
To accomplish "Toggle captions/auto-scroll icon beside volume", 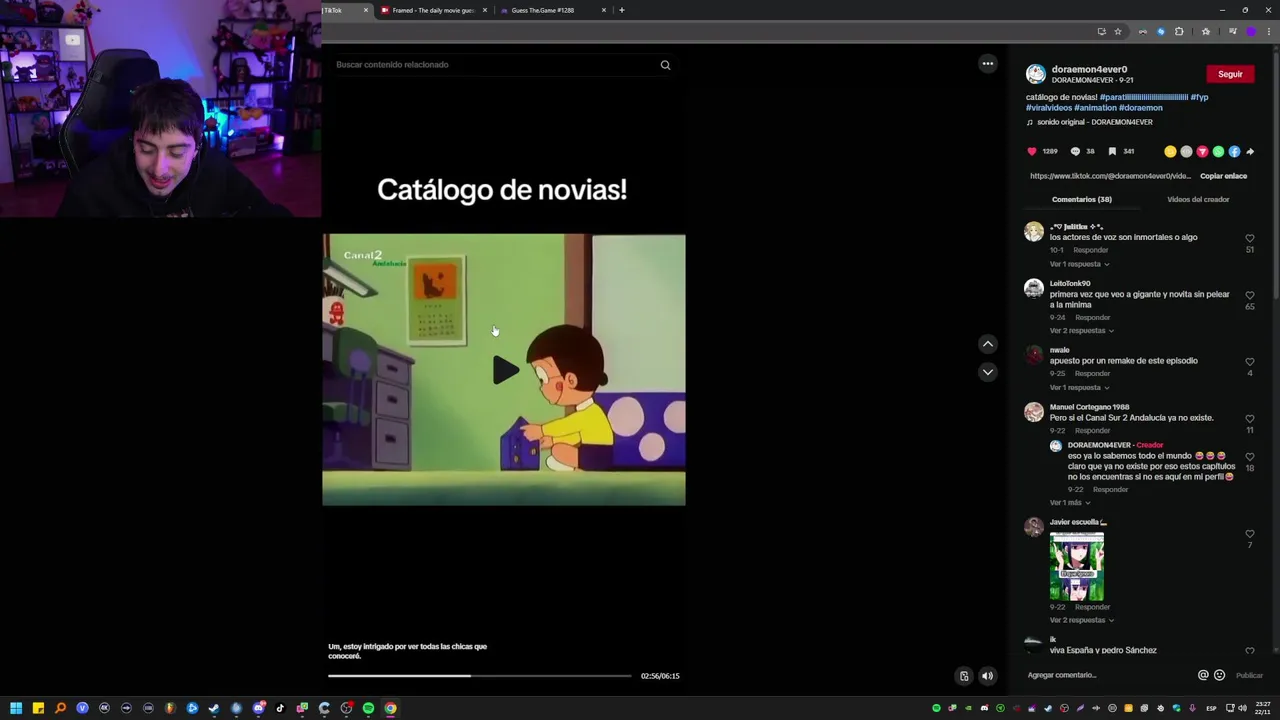I will tap(964, 676).
